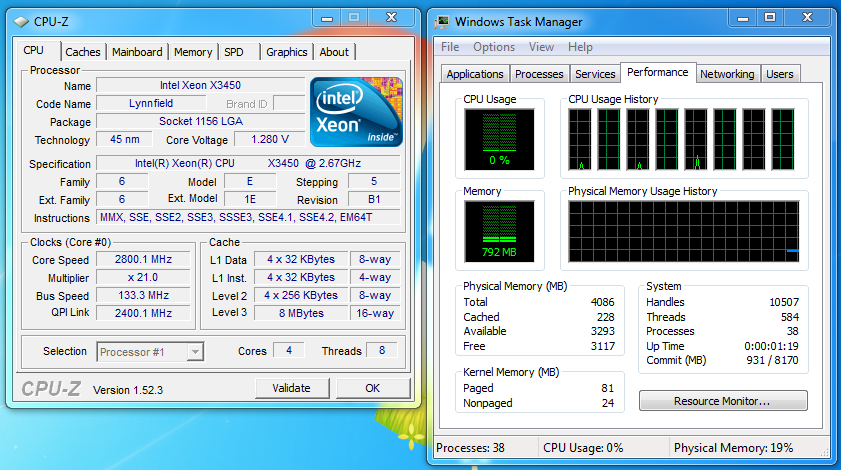Click the Level 2 value 4 x 256 KBytes

pos(301,296)
